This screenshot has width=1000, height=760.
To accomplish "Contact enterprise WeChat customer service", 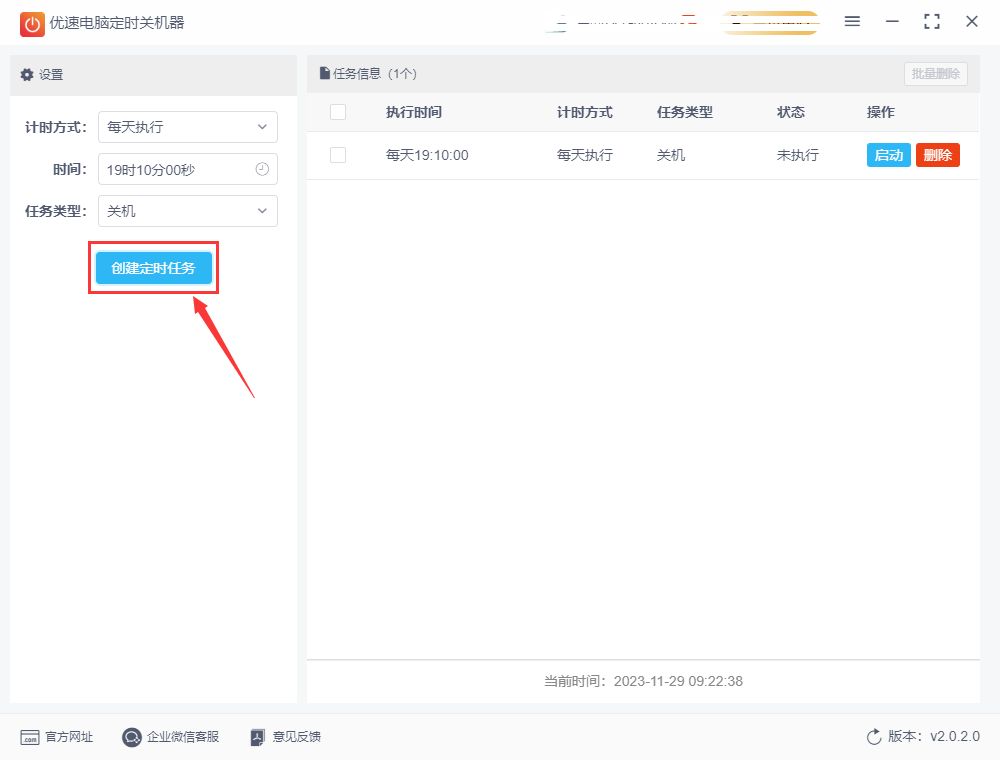I will (x=170, y=737).
